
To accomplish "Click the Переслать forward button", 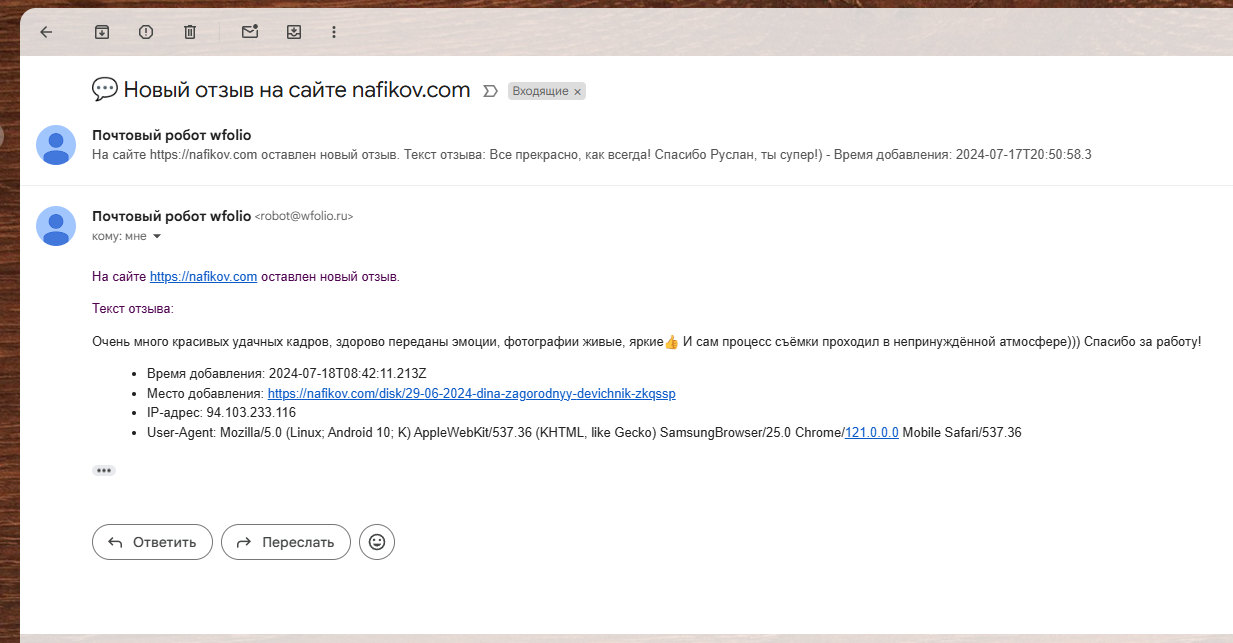I will point(286,541).
